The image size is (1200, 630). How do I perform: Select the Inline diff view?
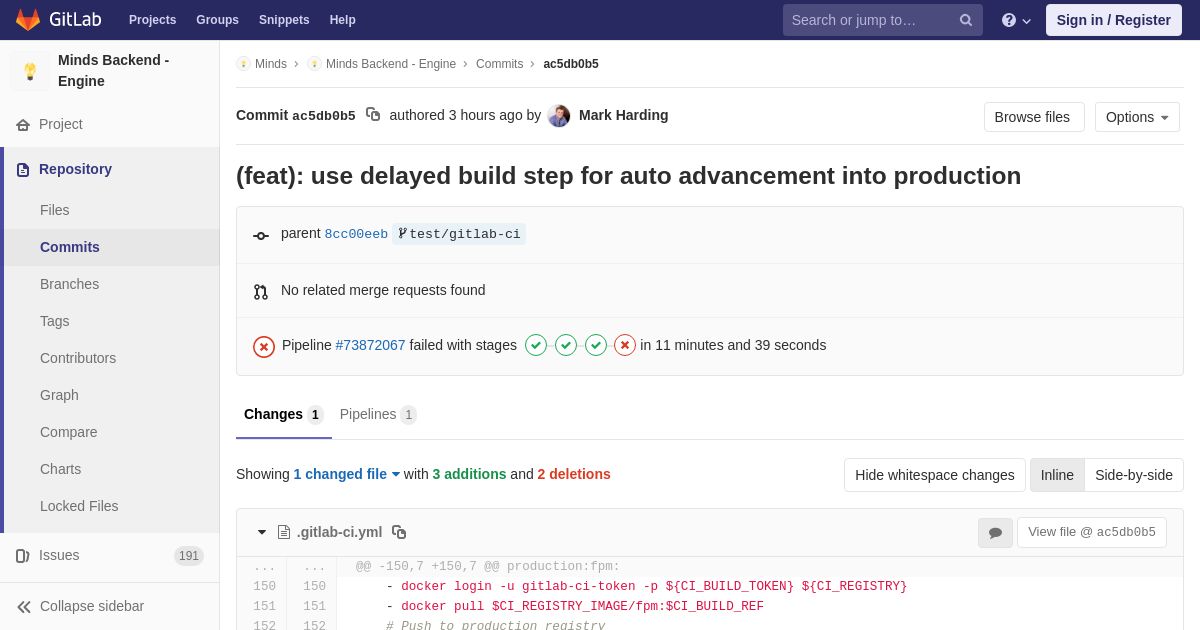click(x=1057, y=475)
